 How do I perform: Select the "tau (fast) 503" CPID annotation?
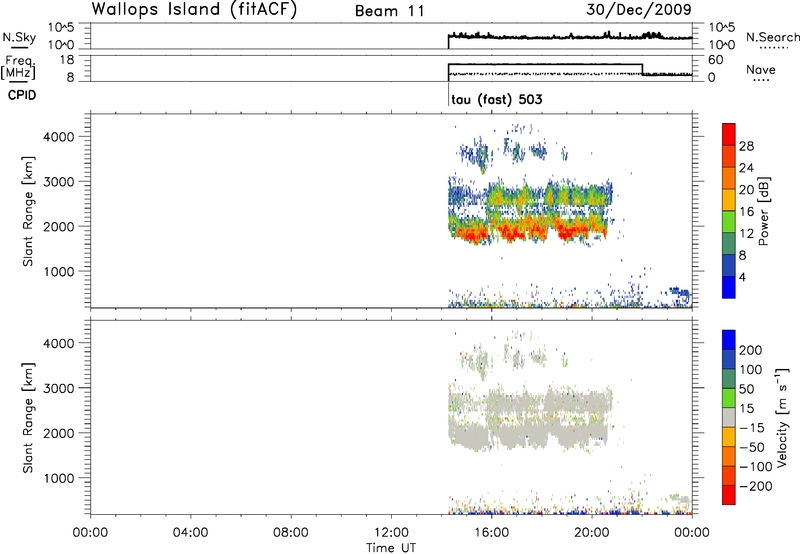coord(496,99)
